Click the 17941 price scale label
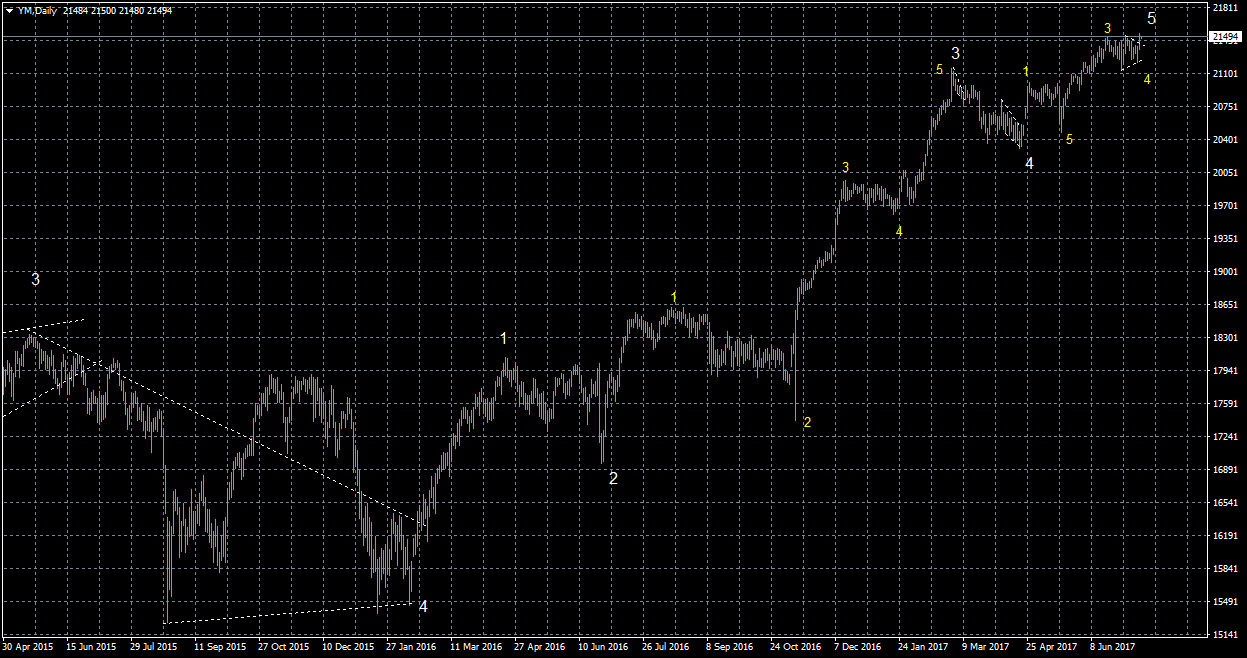 click(1224, 371)
